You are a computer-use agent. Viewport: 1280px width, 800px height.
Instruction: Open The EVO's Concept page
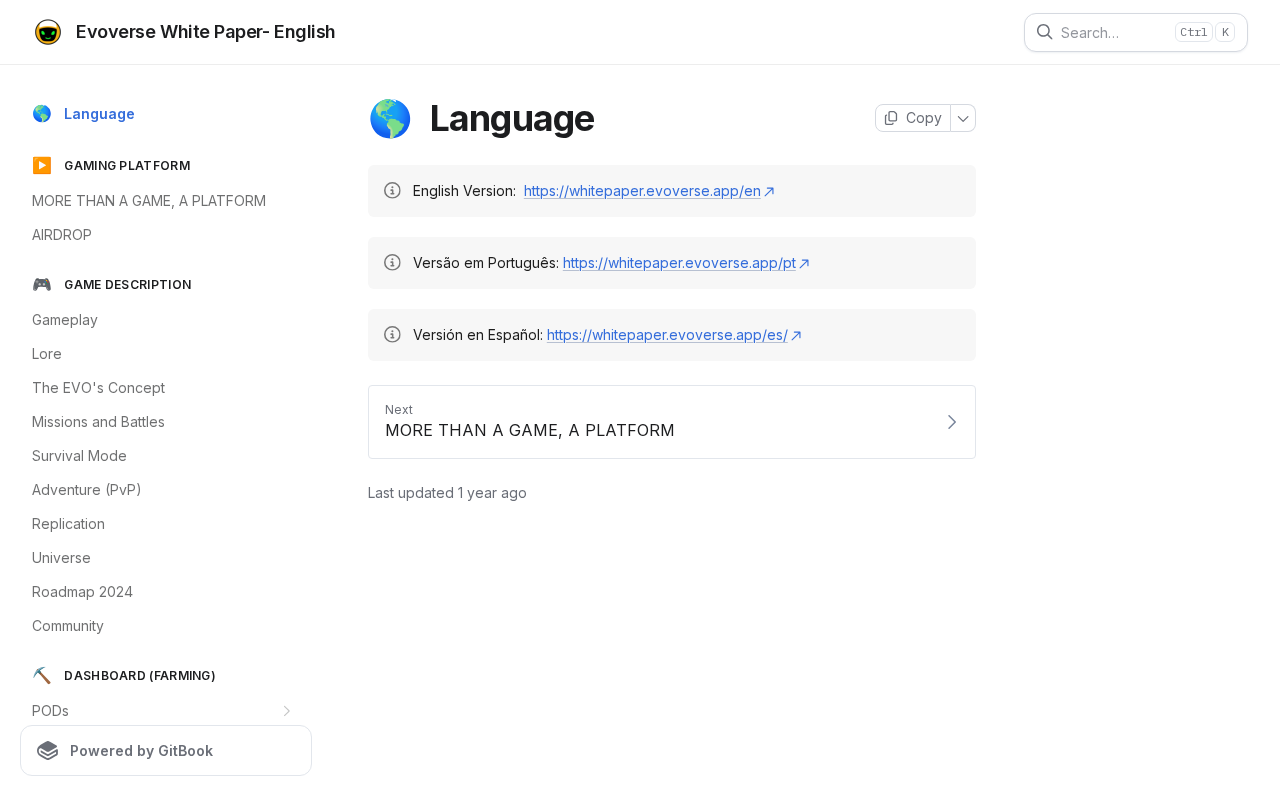tap(98, 388)
